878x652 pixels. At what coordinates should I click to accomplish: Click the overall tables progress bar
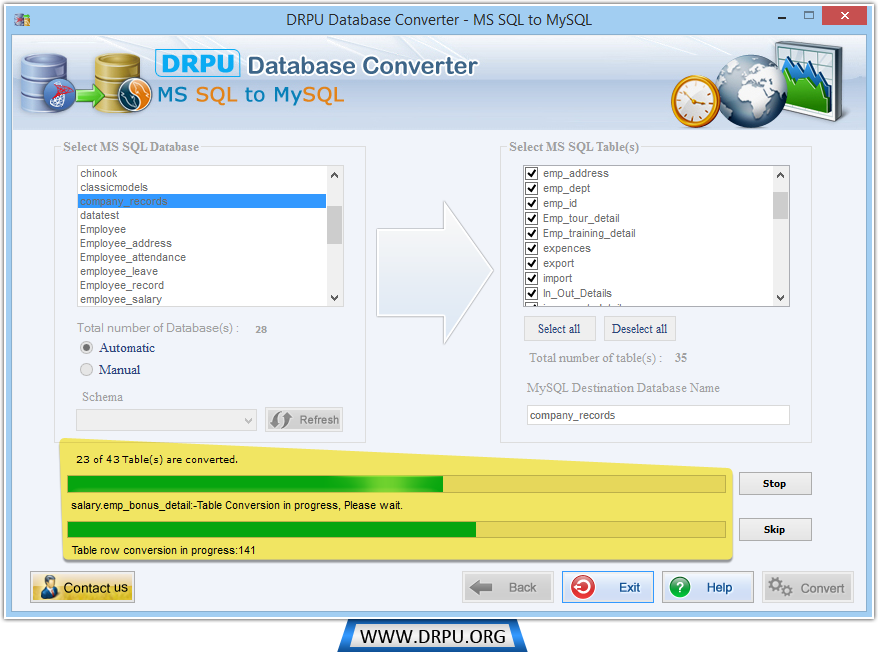tap(396, 484)
